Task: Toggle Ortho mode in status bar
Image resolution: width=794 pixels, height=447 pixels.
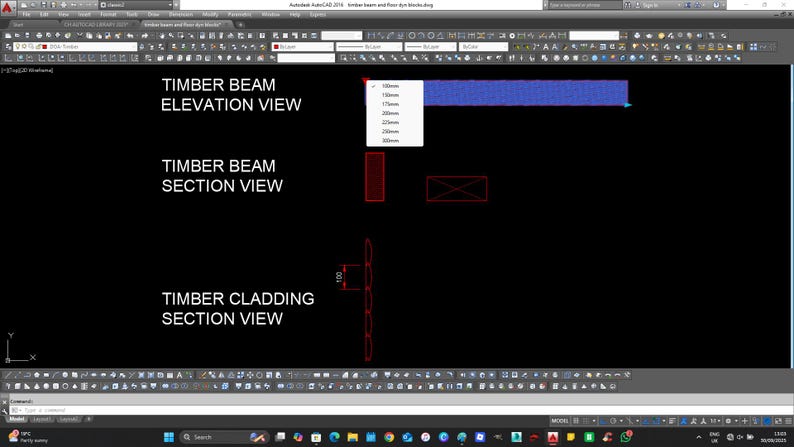Action: pos(604,421)
